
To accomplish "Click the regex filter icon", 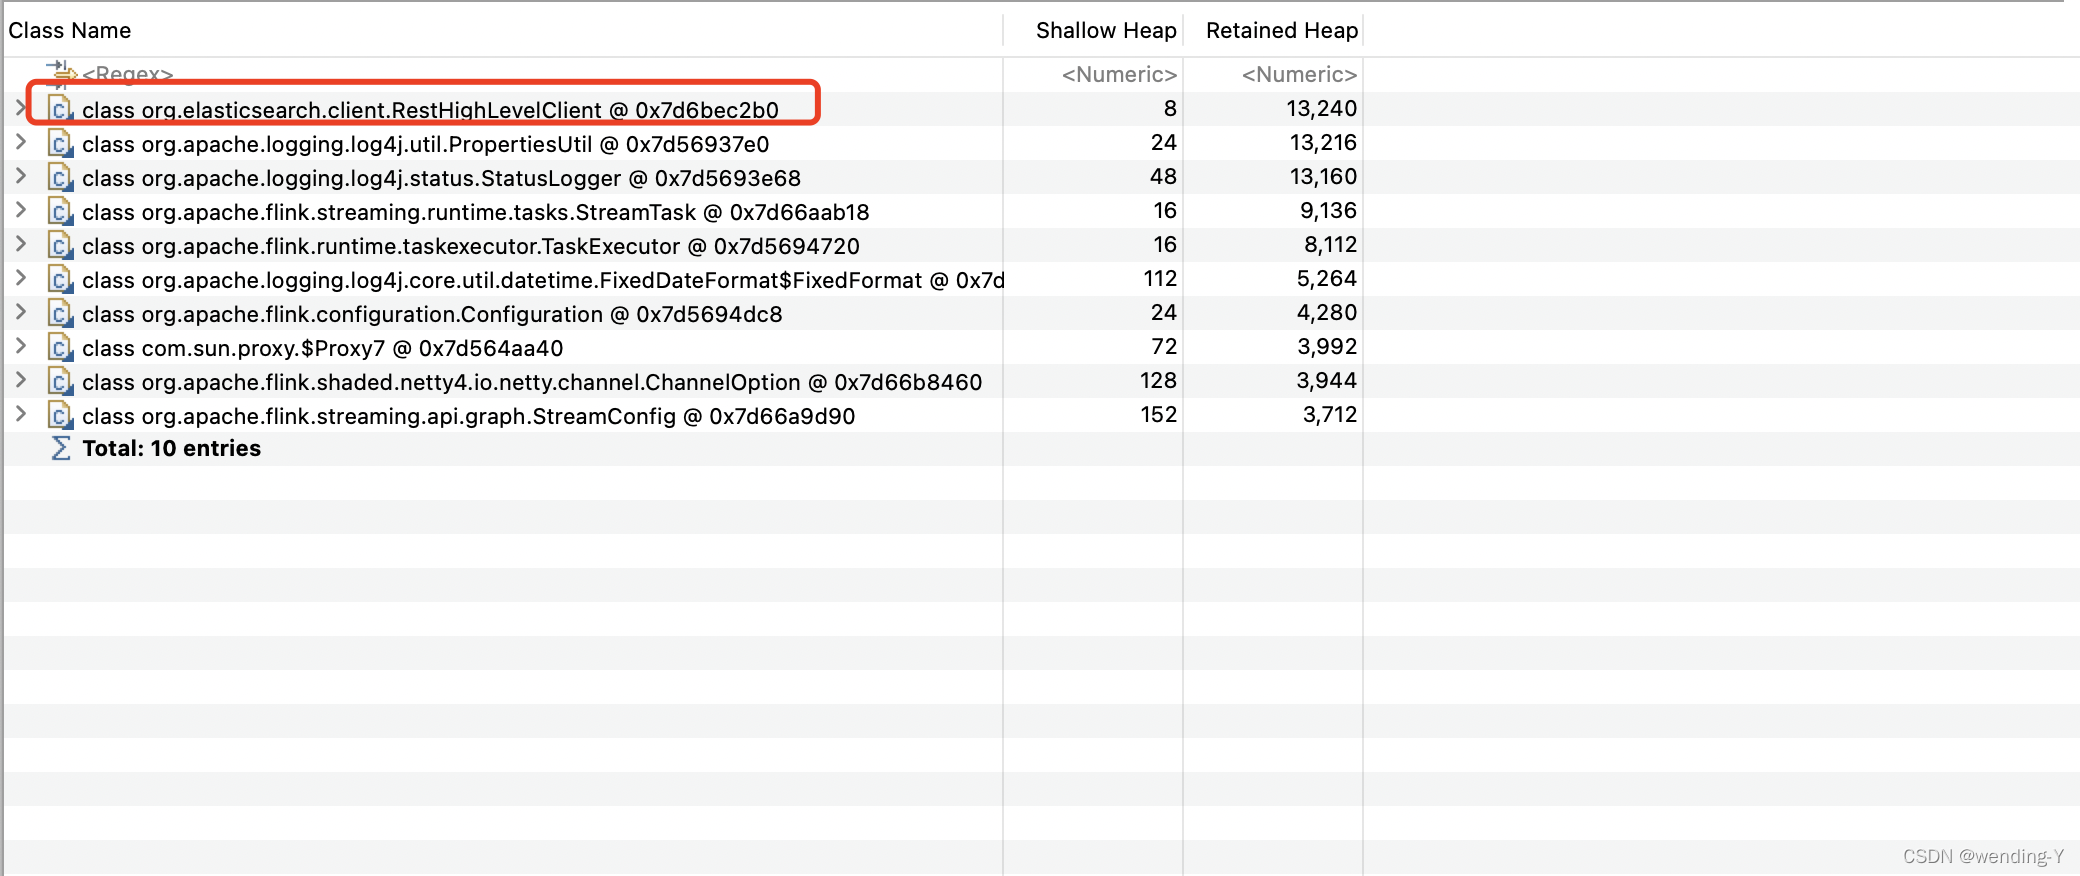I will coord(62,72).
